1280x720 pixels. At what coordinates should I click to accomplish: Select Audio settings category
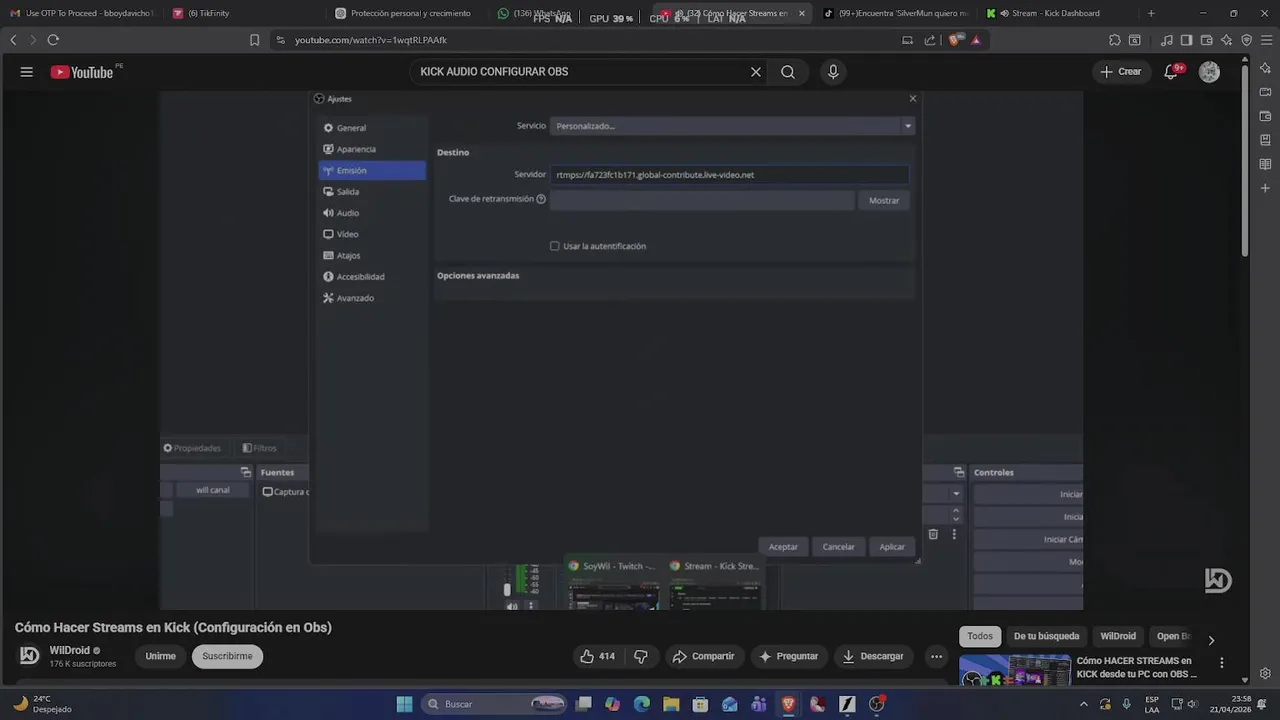(x=372, y=213)
